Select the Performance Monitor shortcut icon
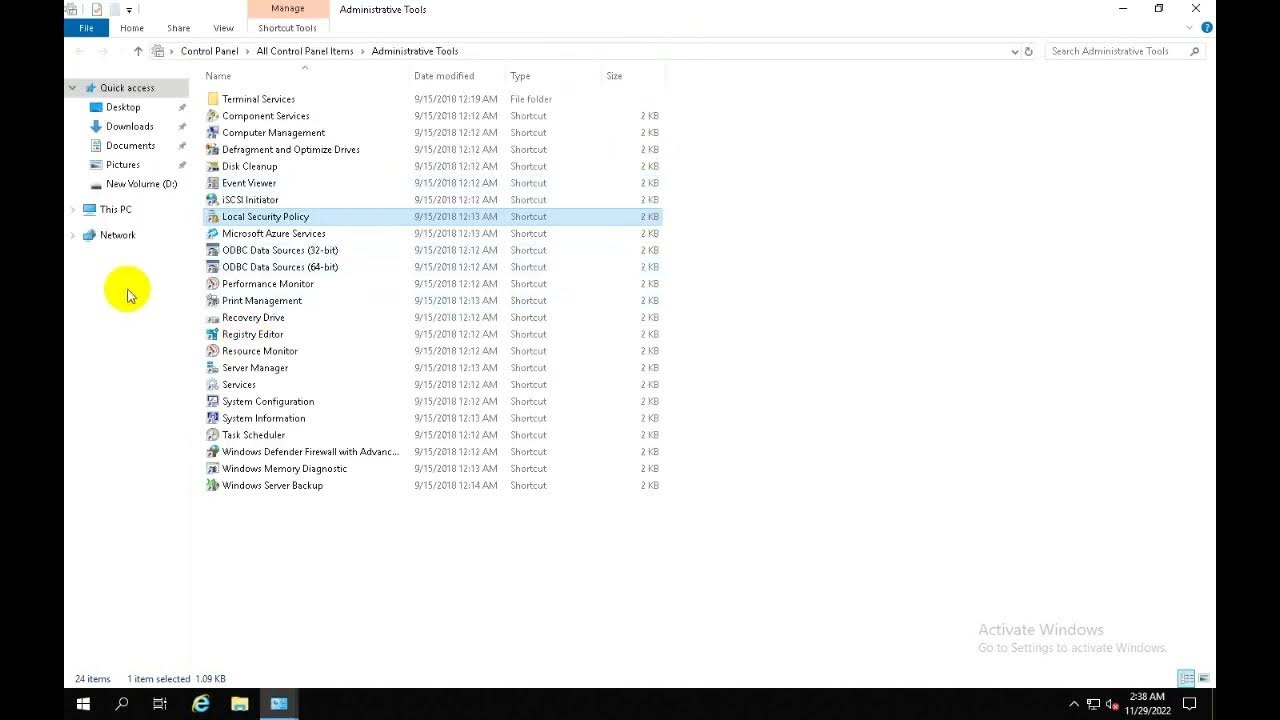 click(x=212, y=284)
